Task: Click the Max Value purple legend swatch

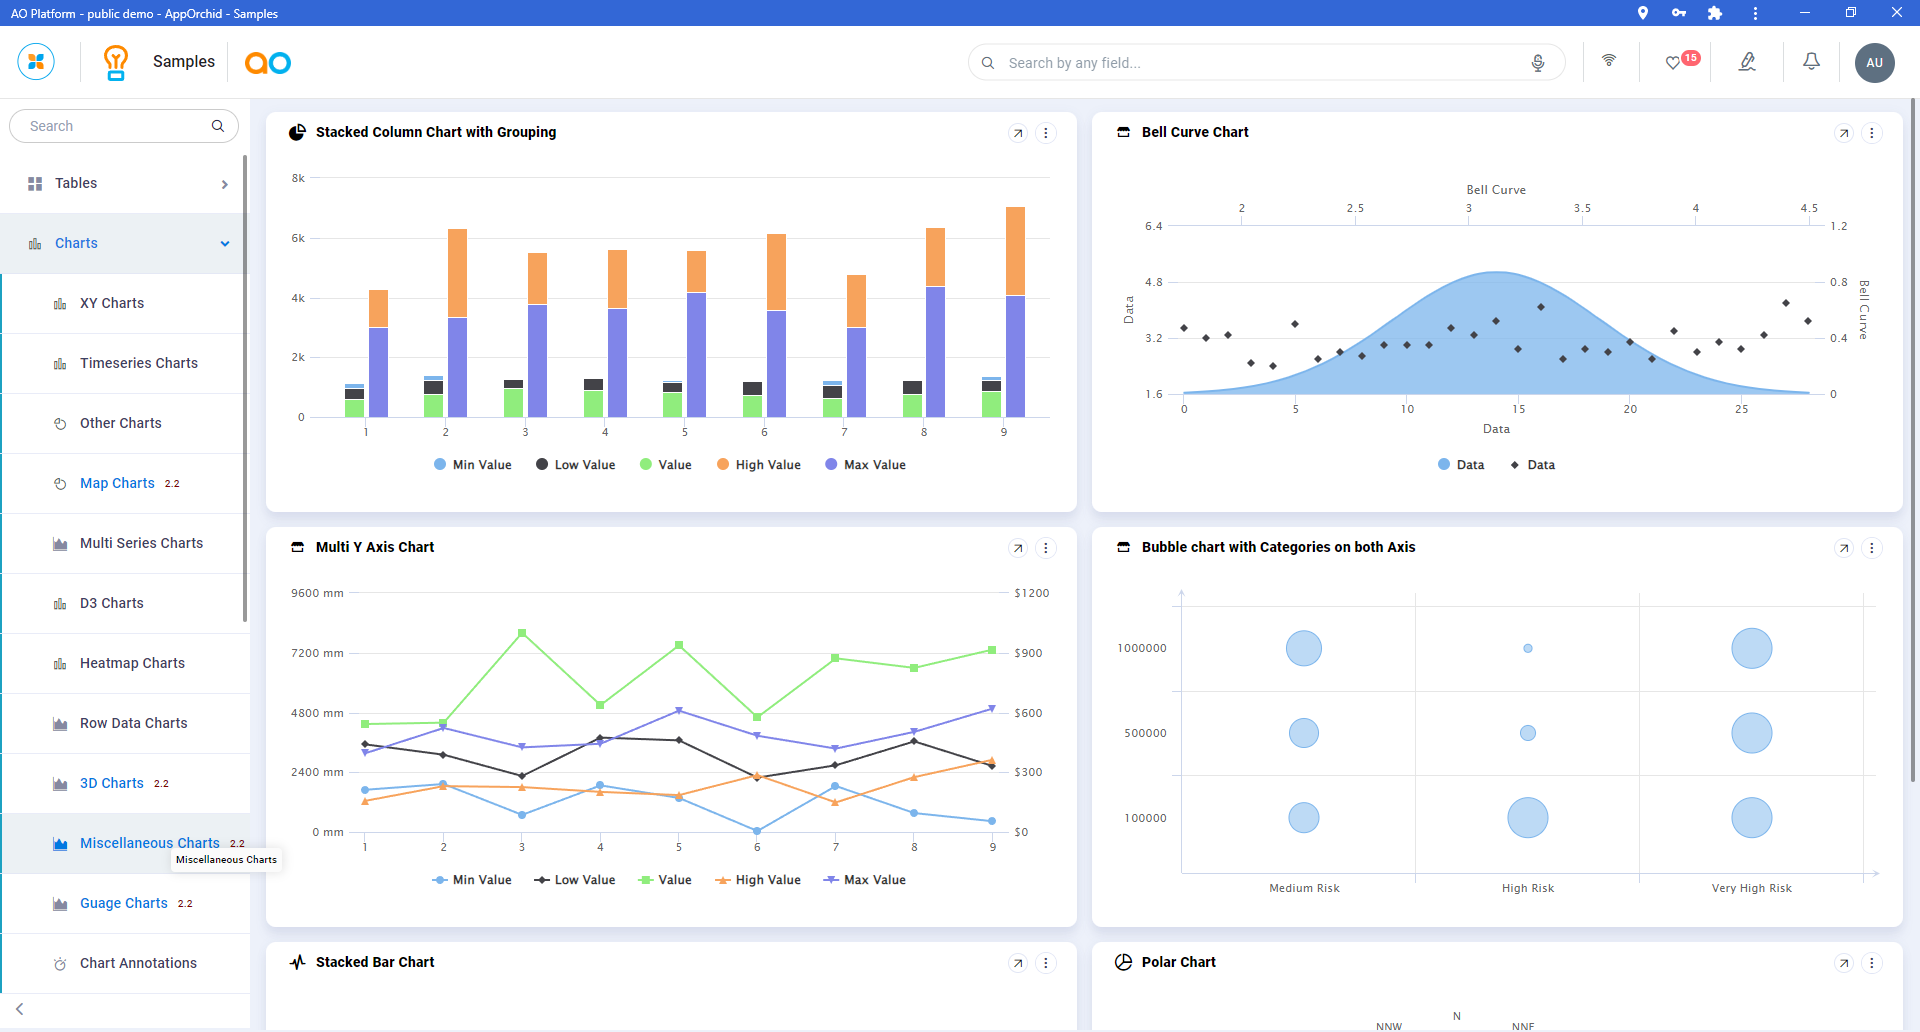Action: tap(831, 465)
